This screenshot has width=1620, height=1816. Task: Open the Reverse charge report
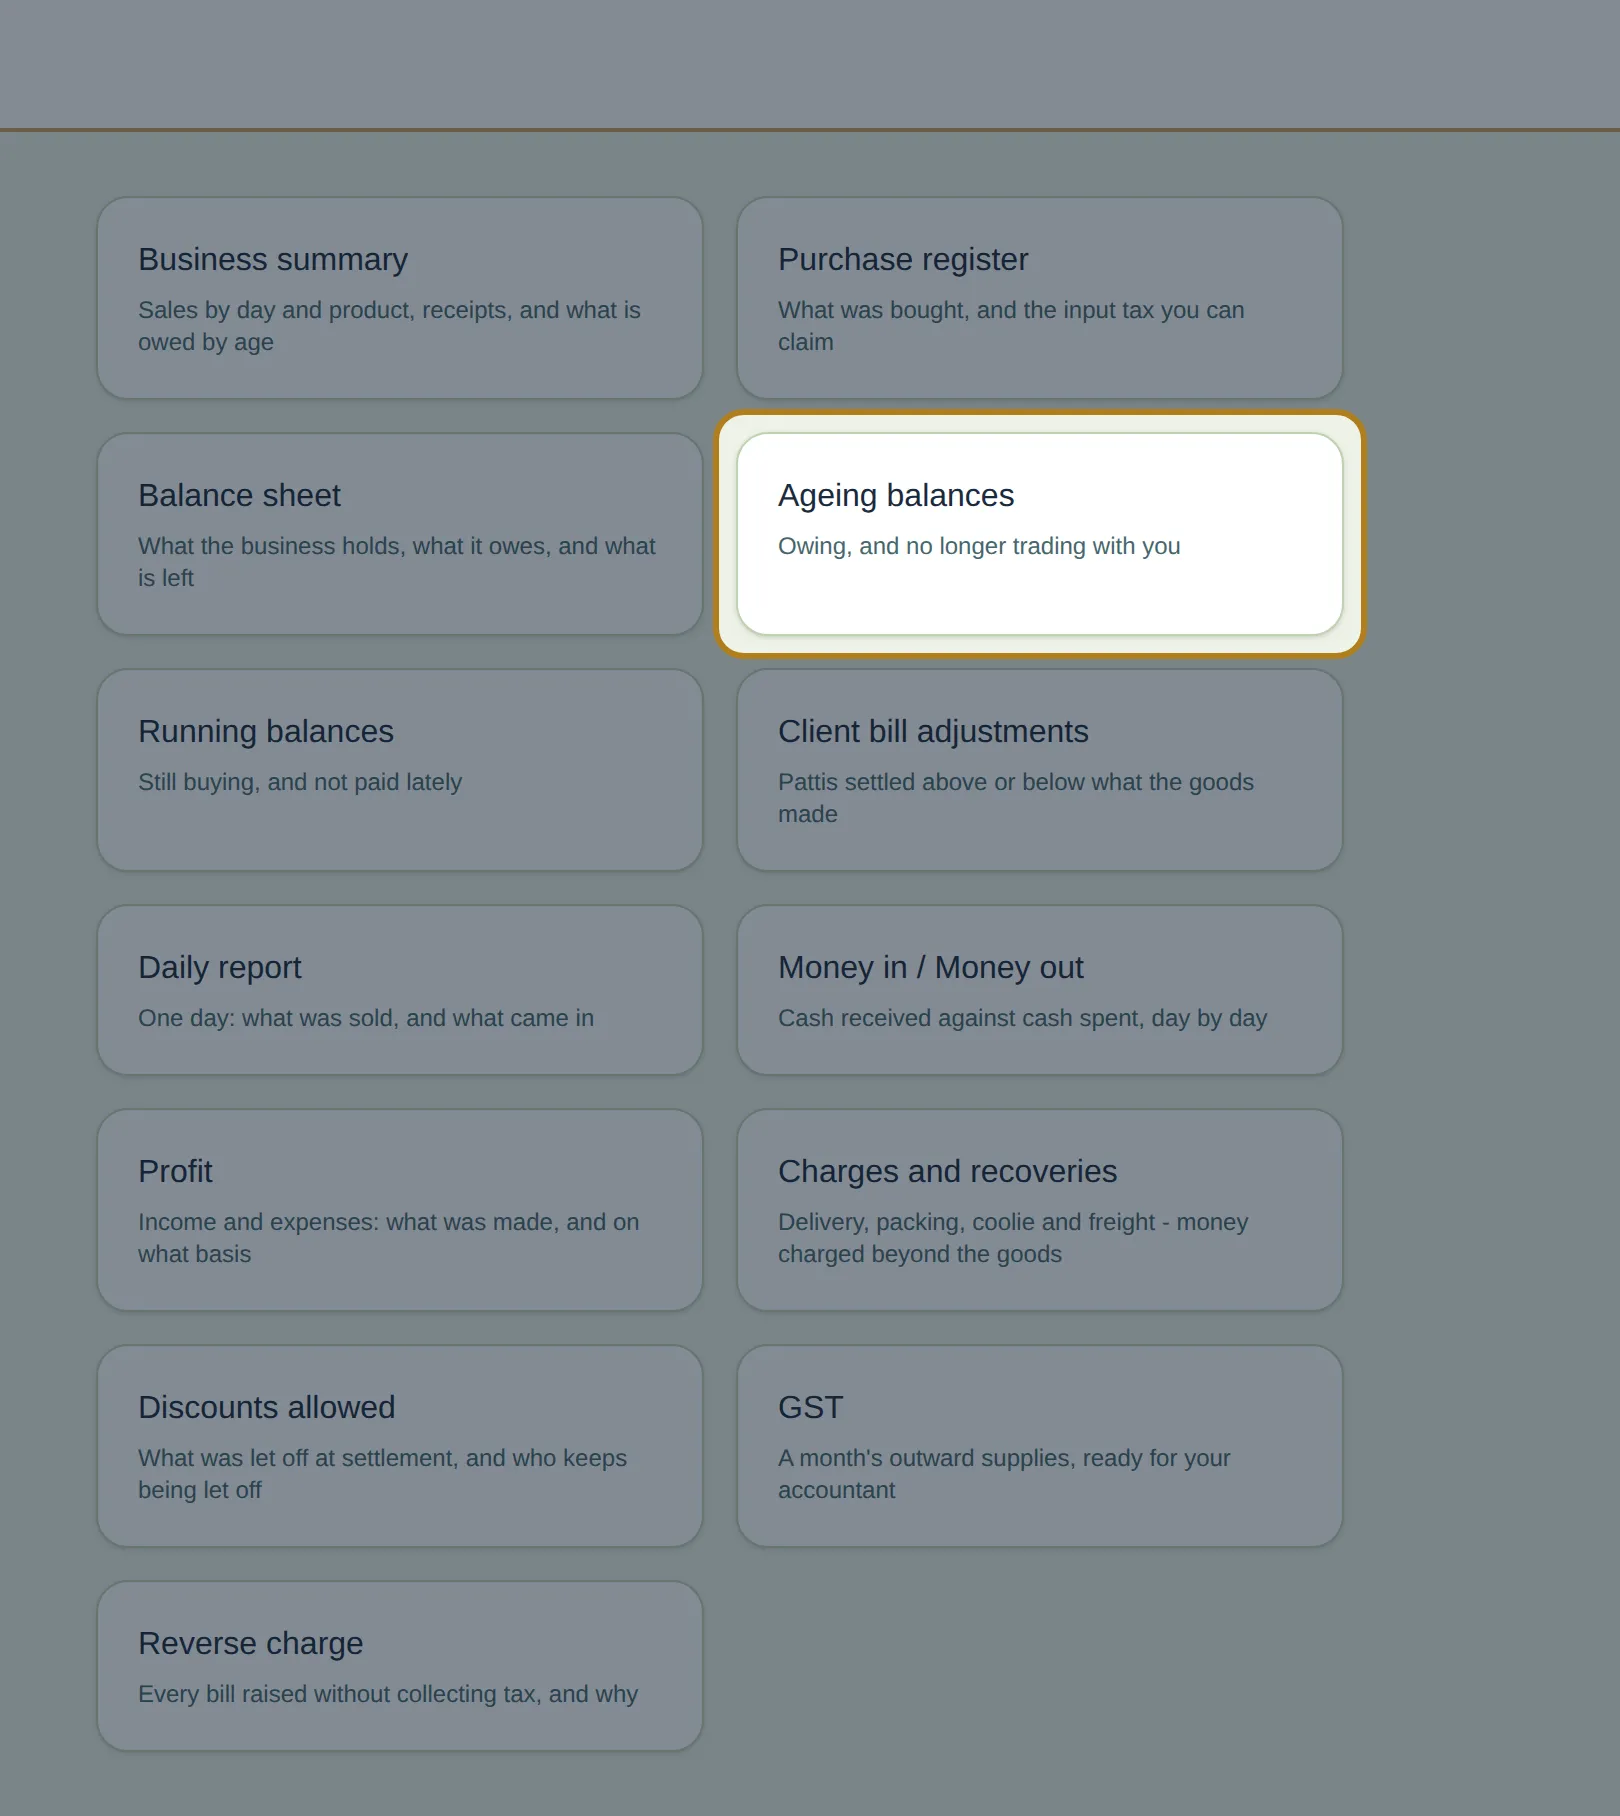pos(400,1666)
